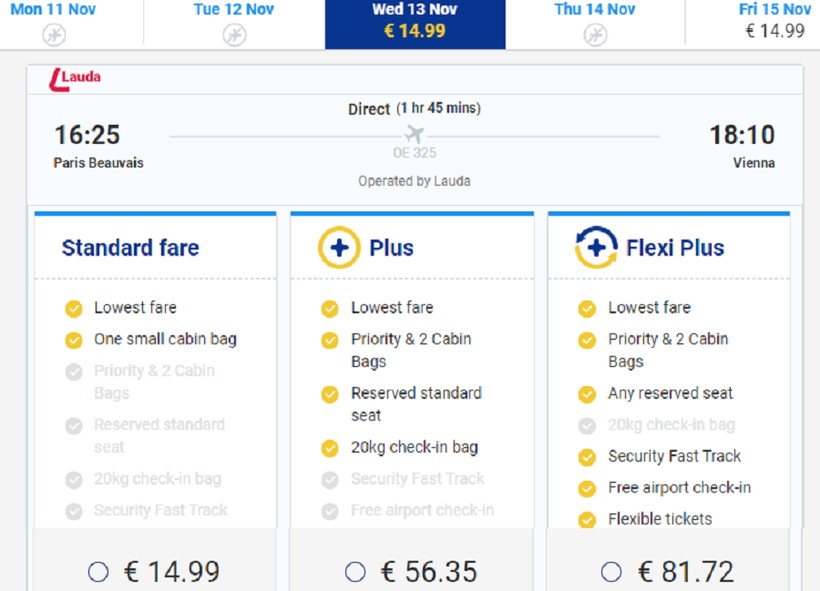Click the airplane icon on flight route
The width and height of the screenshot is (820, 591).
pyautogui.click(x=415, y=135)
